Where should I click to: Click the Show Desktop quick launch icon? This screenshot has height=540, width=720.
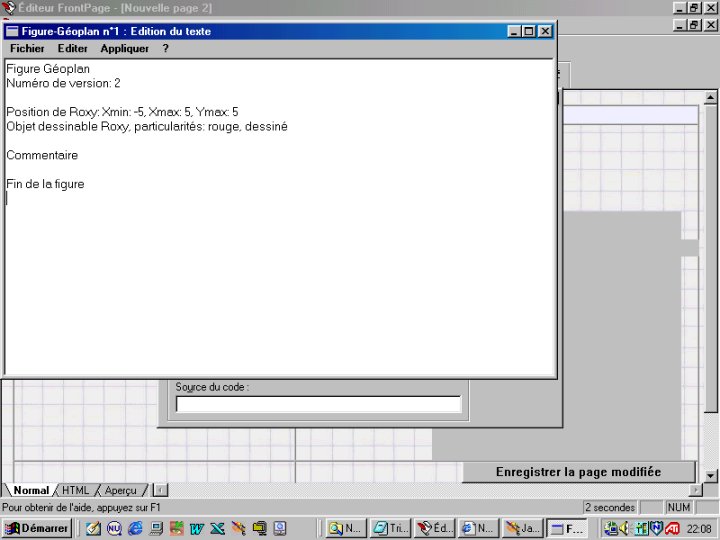click(x=156, y=529)
